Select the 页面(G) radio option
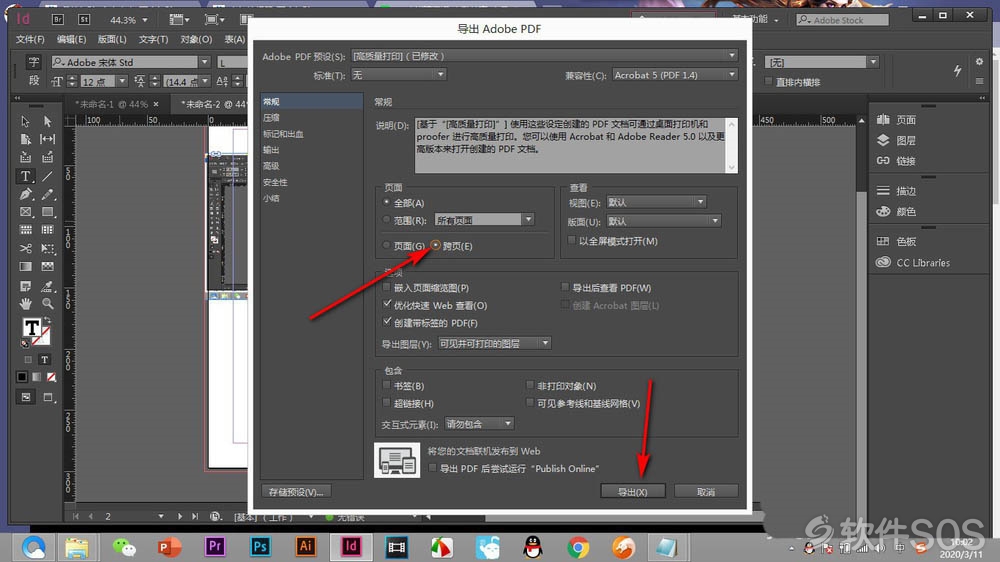 point(386,245)
